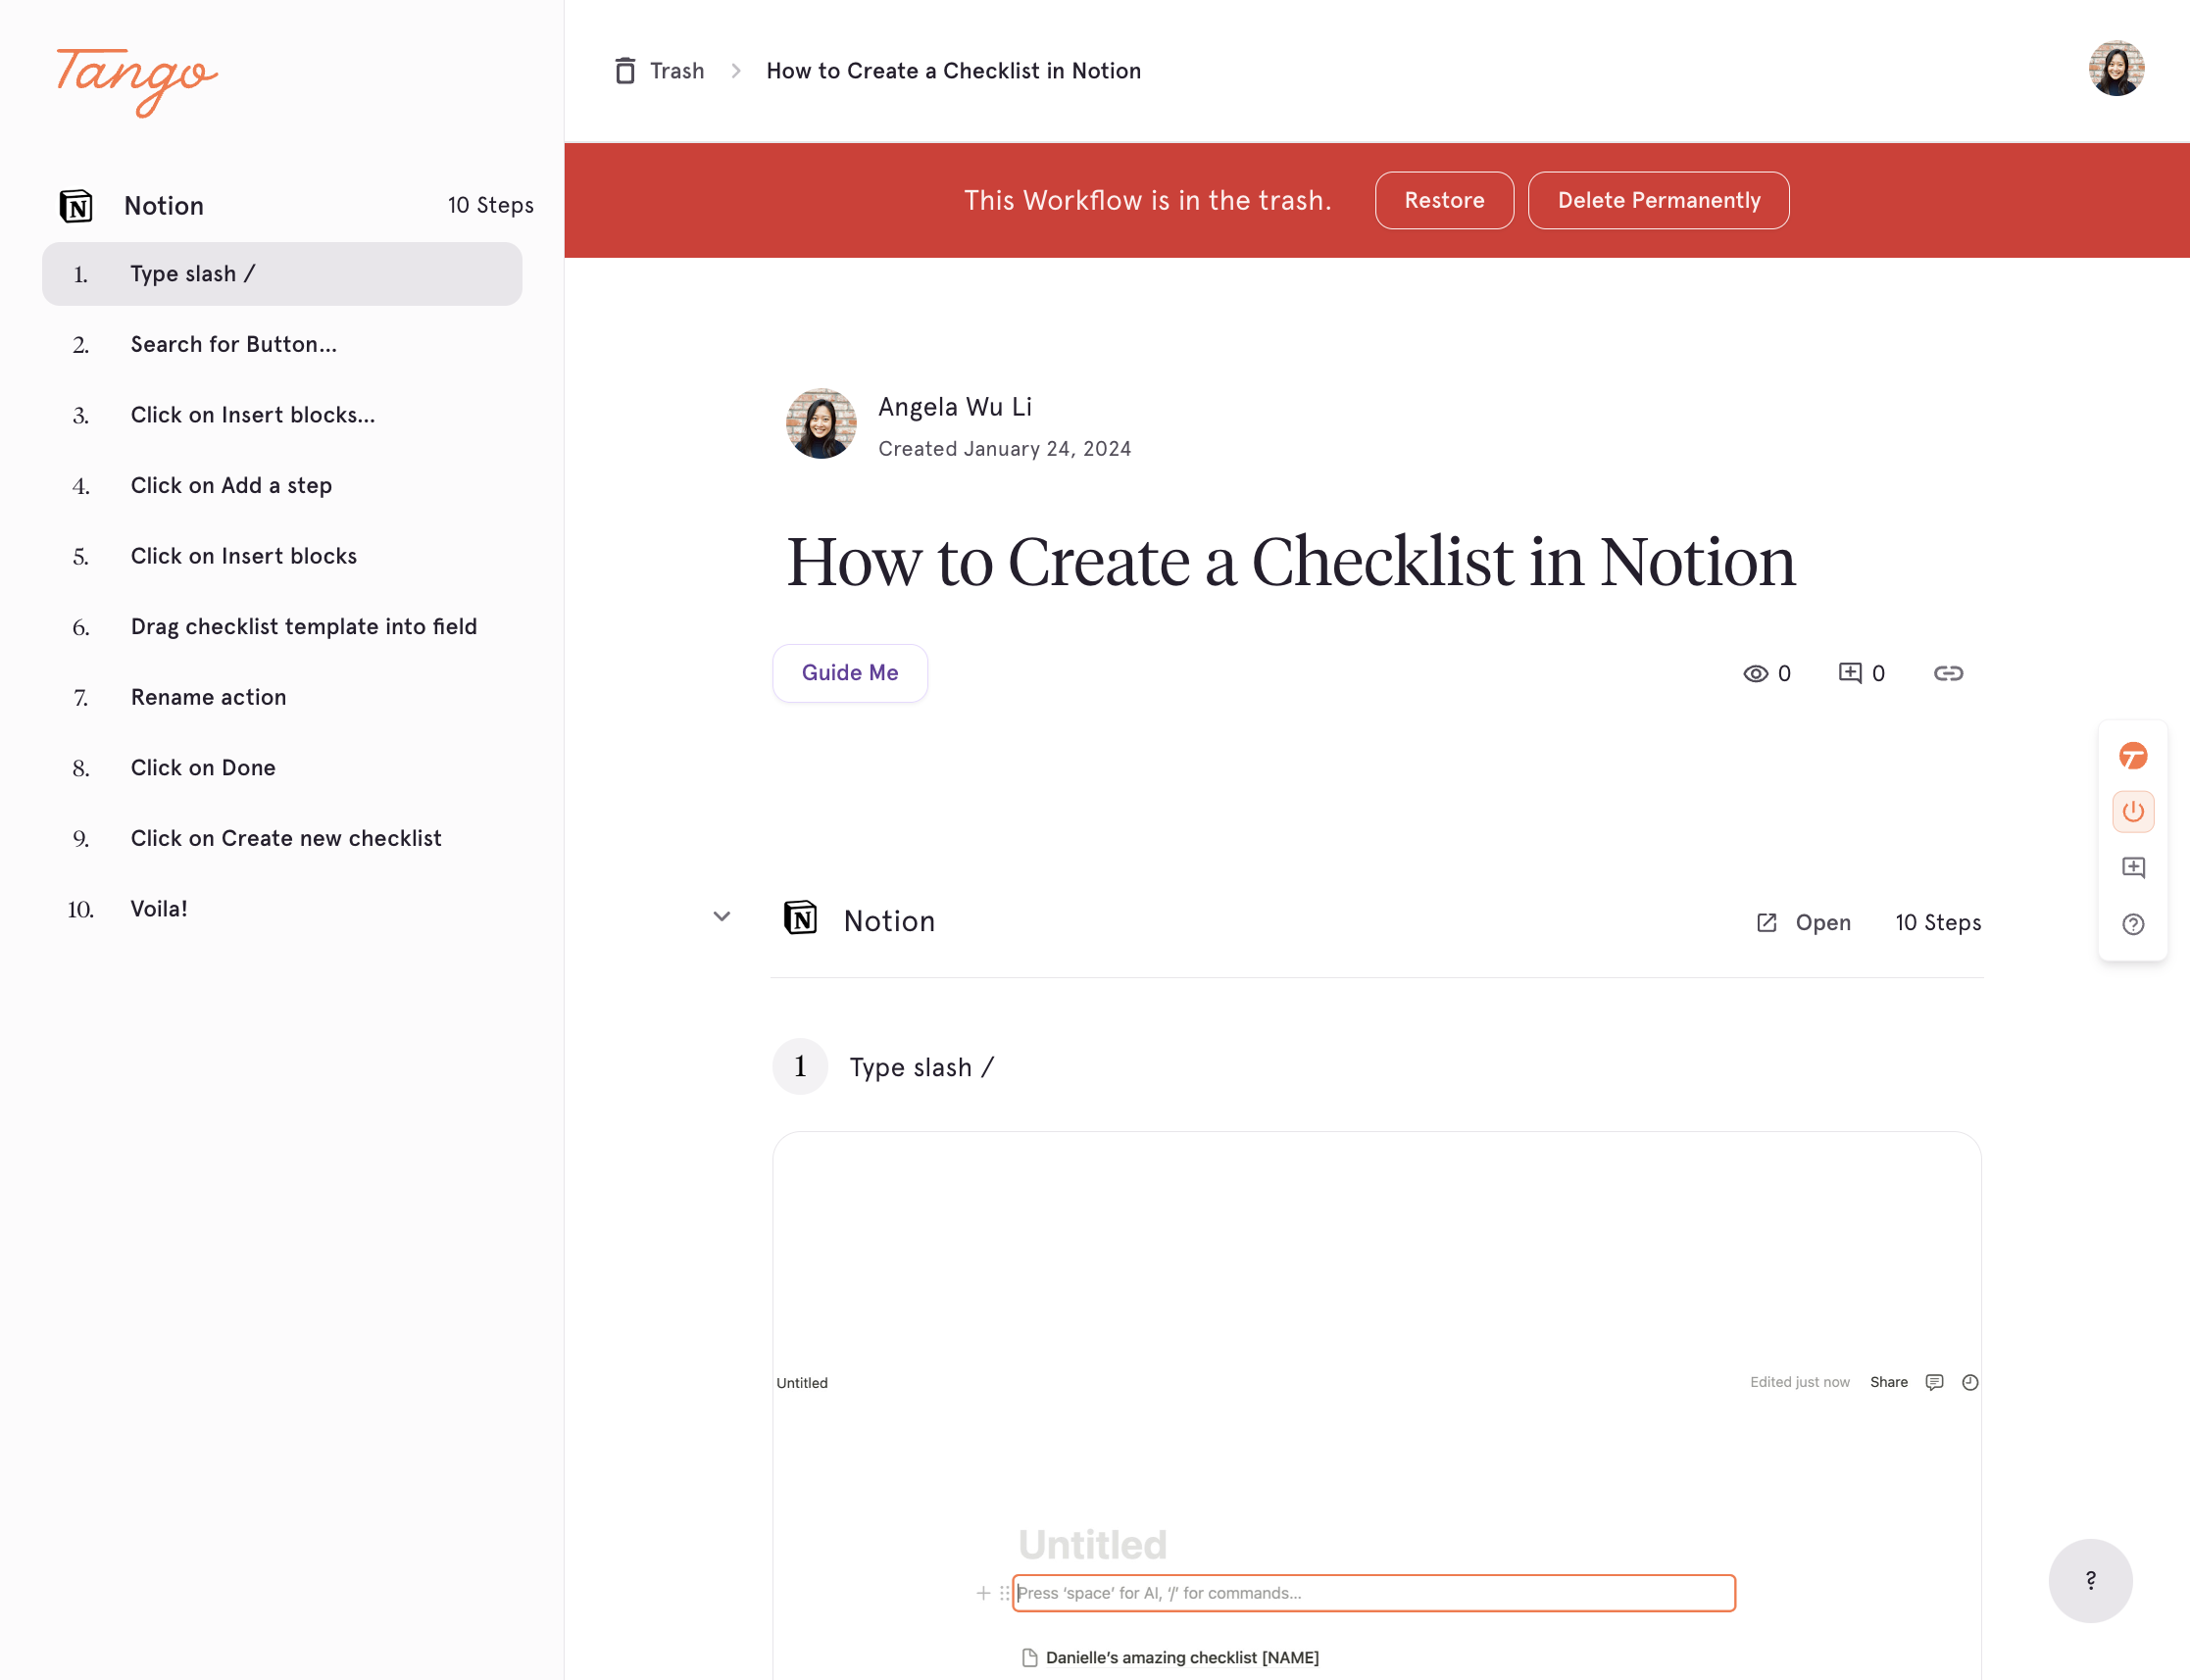2190x1680 pixels.
Task: Click the Notion icon in sidebar
Action: pyautogui.click(x=76, y=206)
